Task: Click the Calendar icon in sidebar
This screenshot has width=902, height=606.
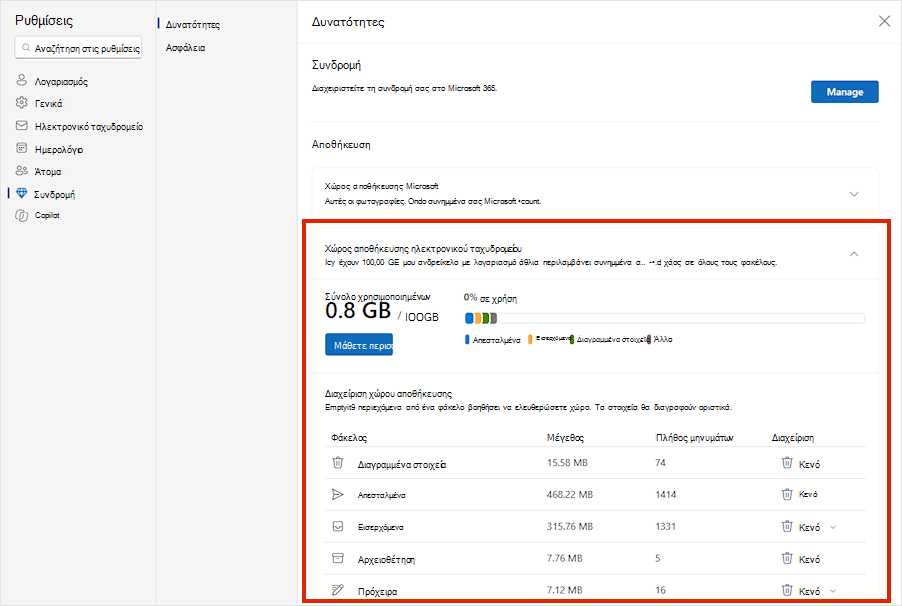Action: [x=22, y=148]
